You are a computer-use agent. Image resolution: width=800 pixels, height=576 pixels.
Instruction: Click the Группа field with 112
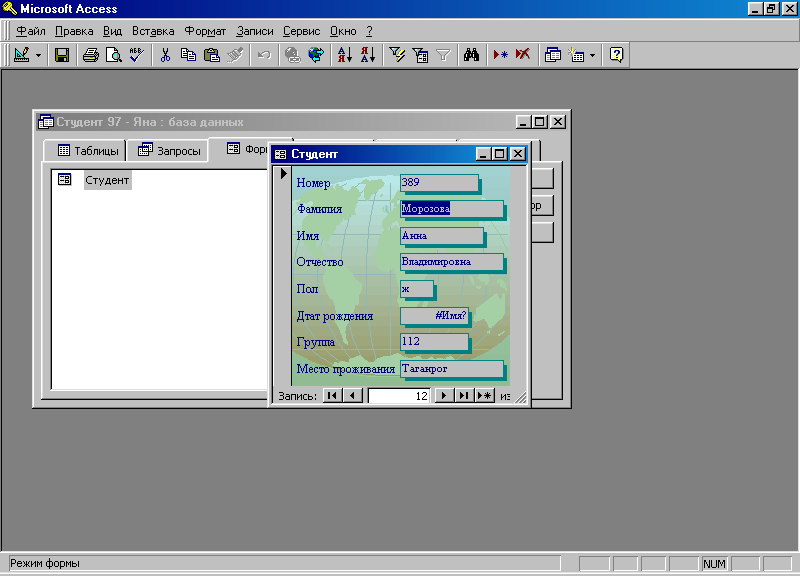click(x=434, y=342)
